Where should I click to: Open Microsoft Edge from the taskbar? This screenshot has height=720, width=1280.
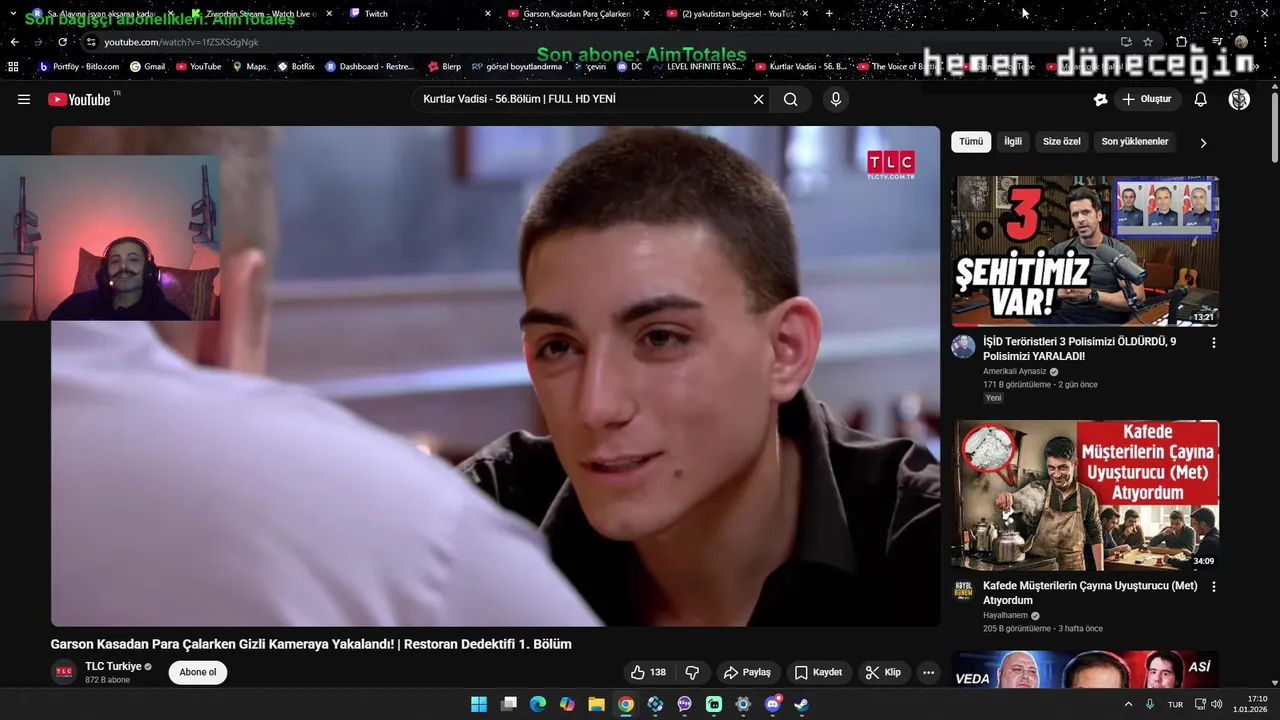(537, 704)
